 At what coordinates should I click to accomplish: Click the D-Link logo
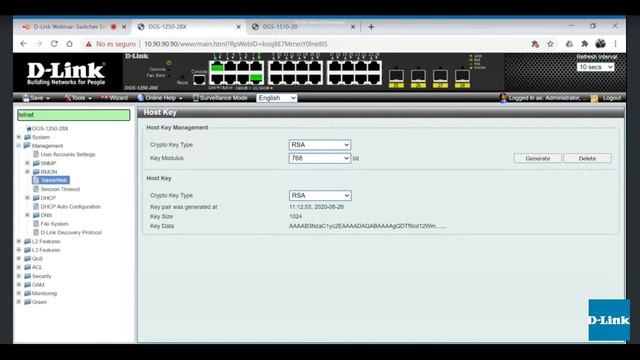click(66, 73)
